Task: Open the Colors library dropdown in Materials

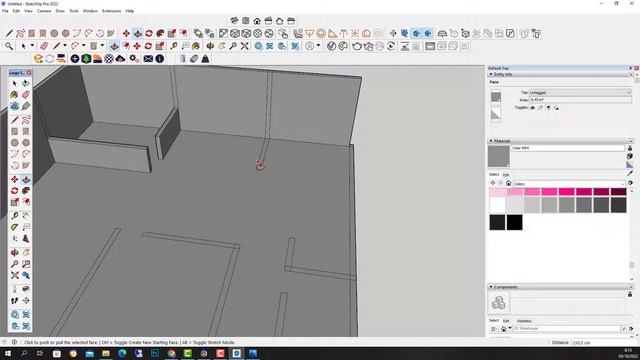Action: (x=569, y=184)
